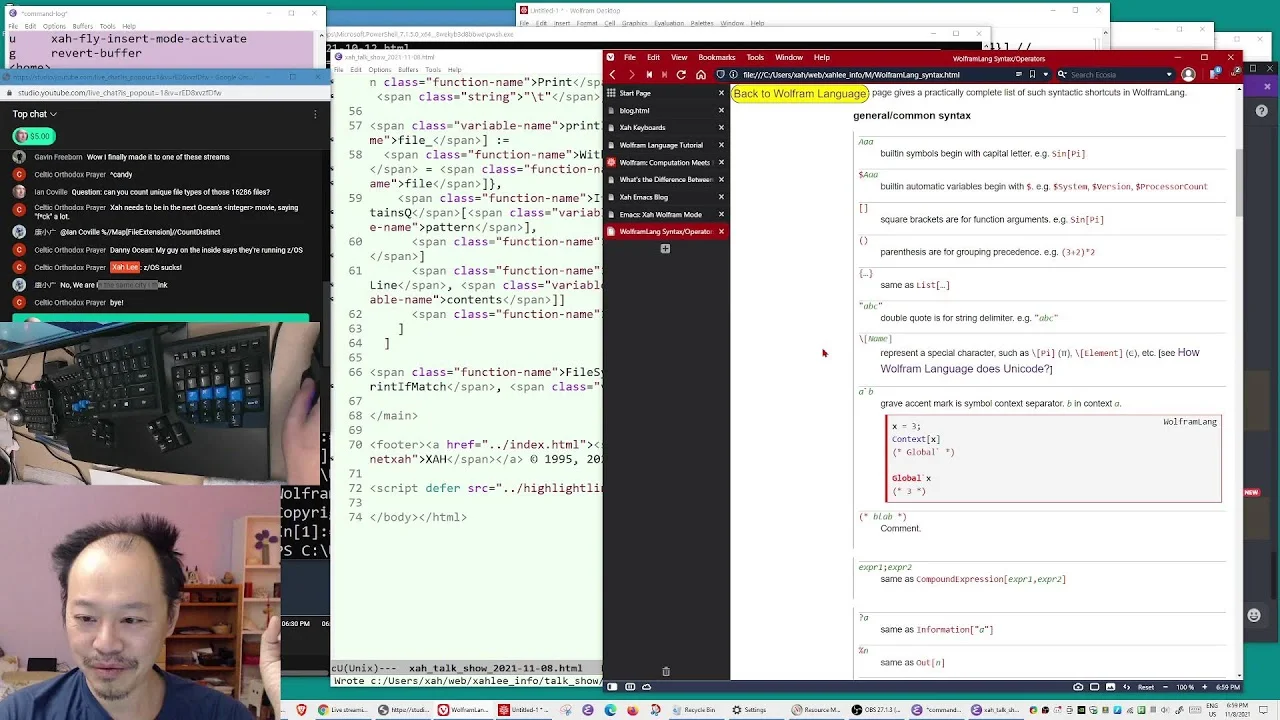Screen dimensions: 1280x720
Task: Add a new tab in the tab panel
Action: pyautogui.click(x=665, y=249)
